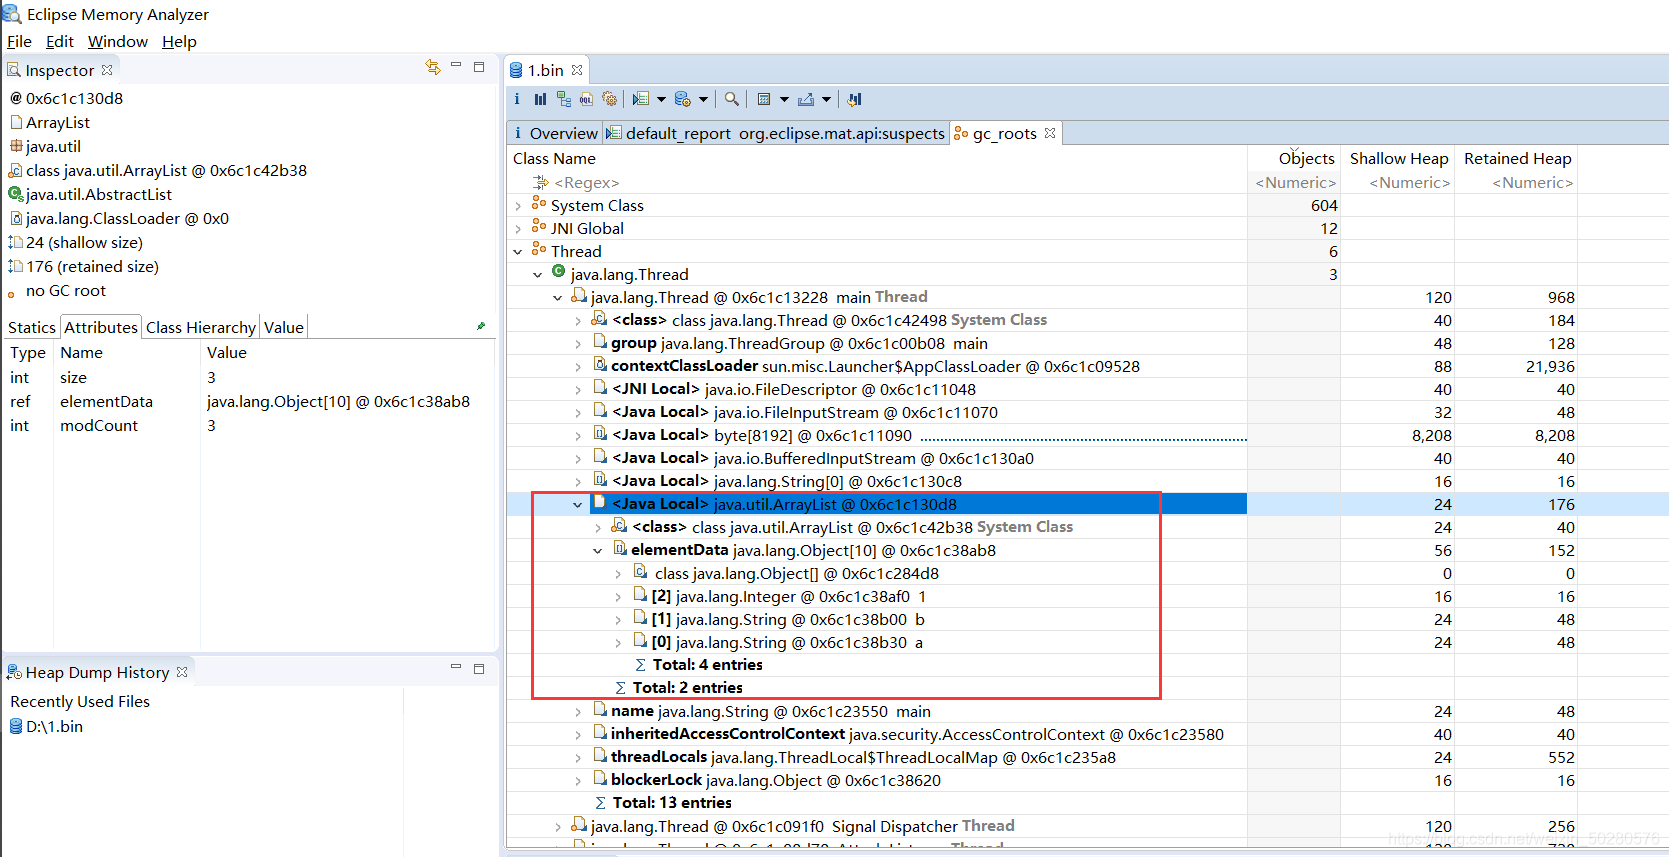Open the Histogram view from toolbar
1669x857 pixels.
[x=540, y=99]
